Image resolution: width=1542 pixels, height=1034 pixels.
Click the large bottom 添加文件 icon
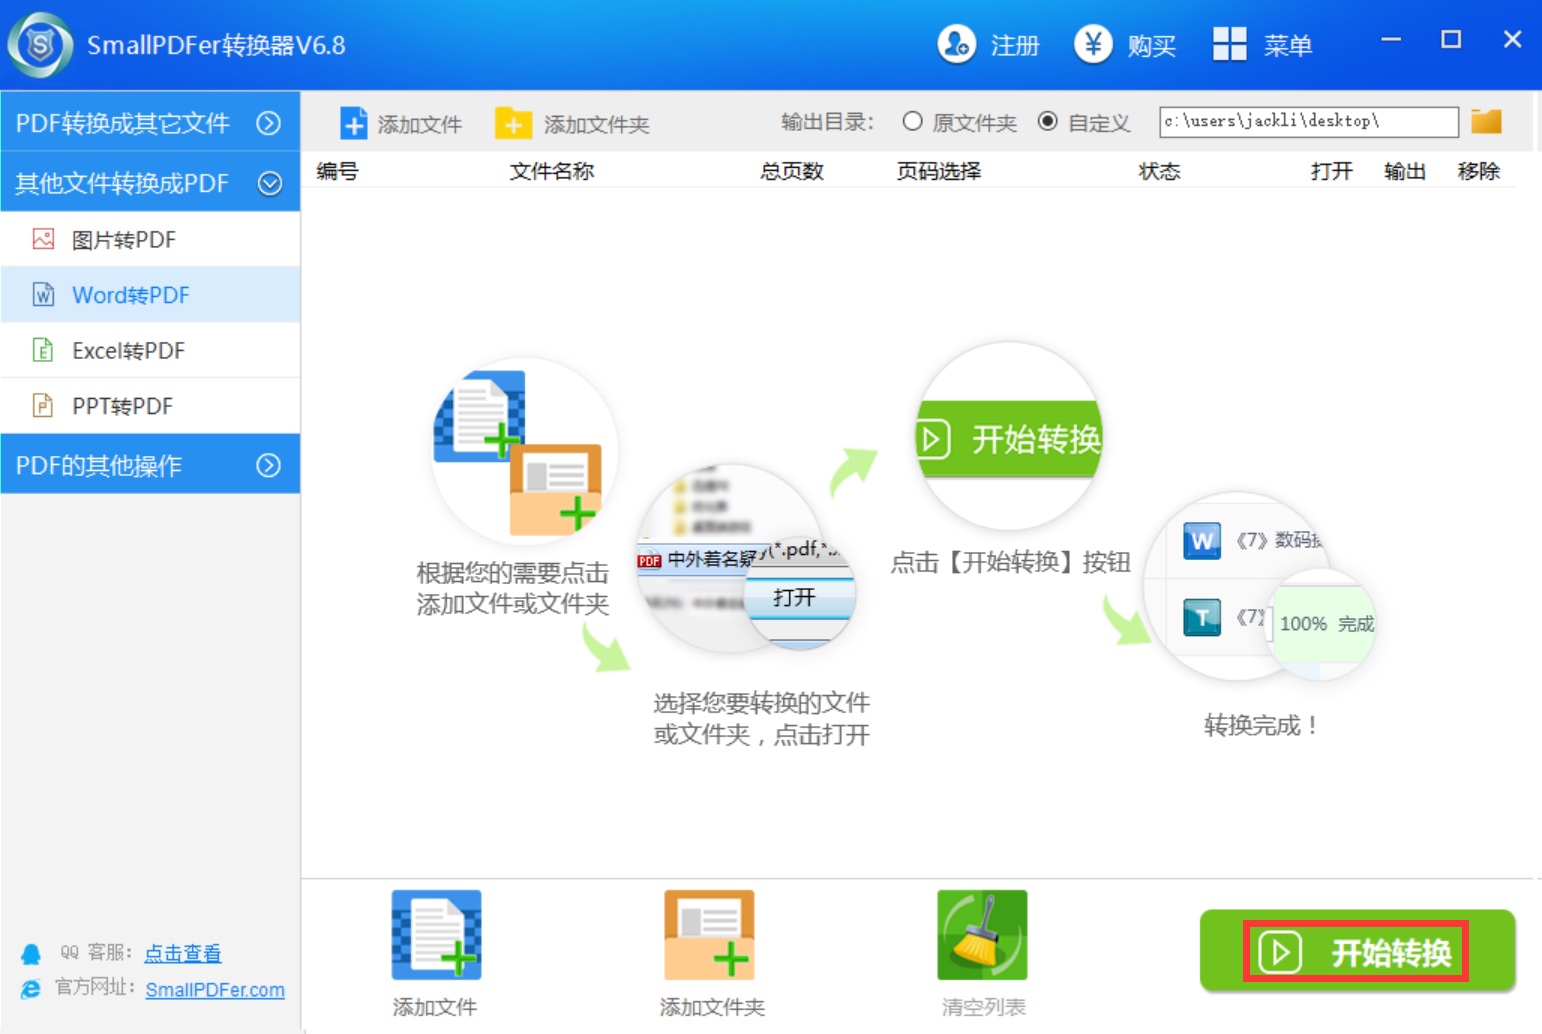pos(436,935)
